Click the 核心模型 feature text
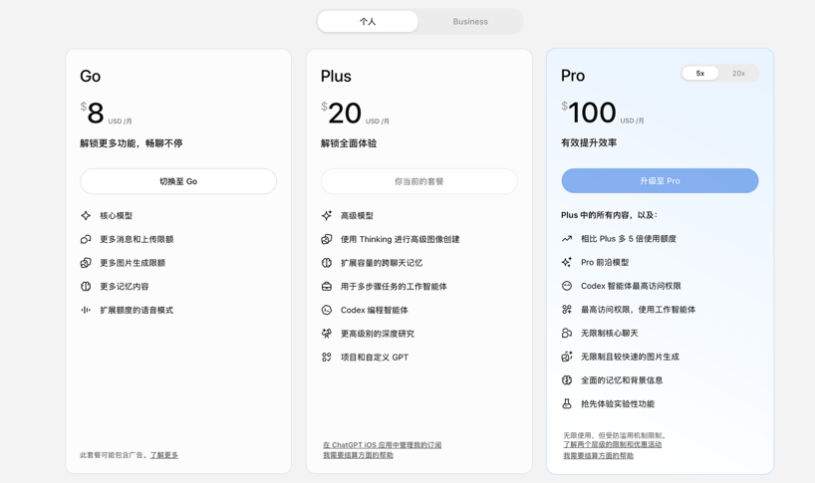This screenshot has height=483, width=815. coord(116,215)
